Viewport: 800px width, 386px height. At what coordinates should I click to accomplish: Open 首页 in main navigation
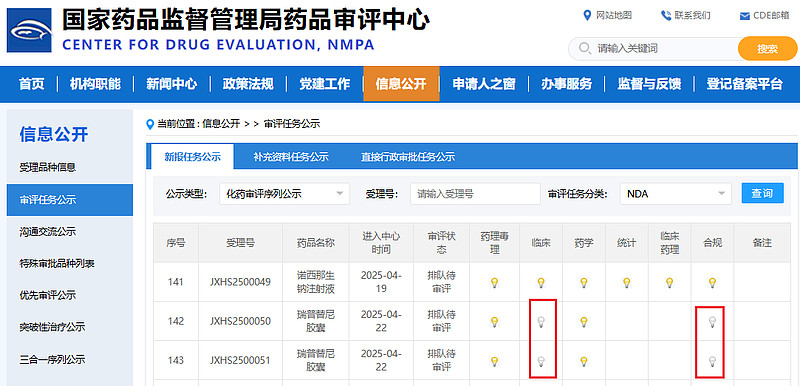pos(32,84)
